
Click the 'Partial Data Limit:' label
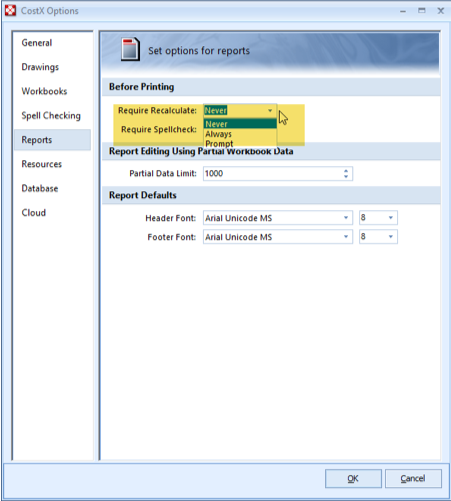point(163,174)
